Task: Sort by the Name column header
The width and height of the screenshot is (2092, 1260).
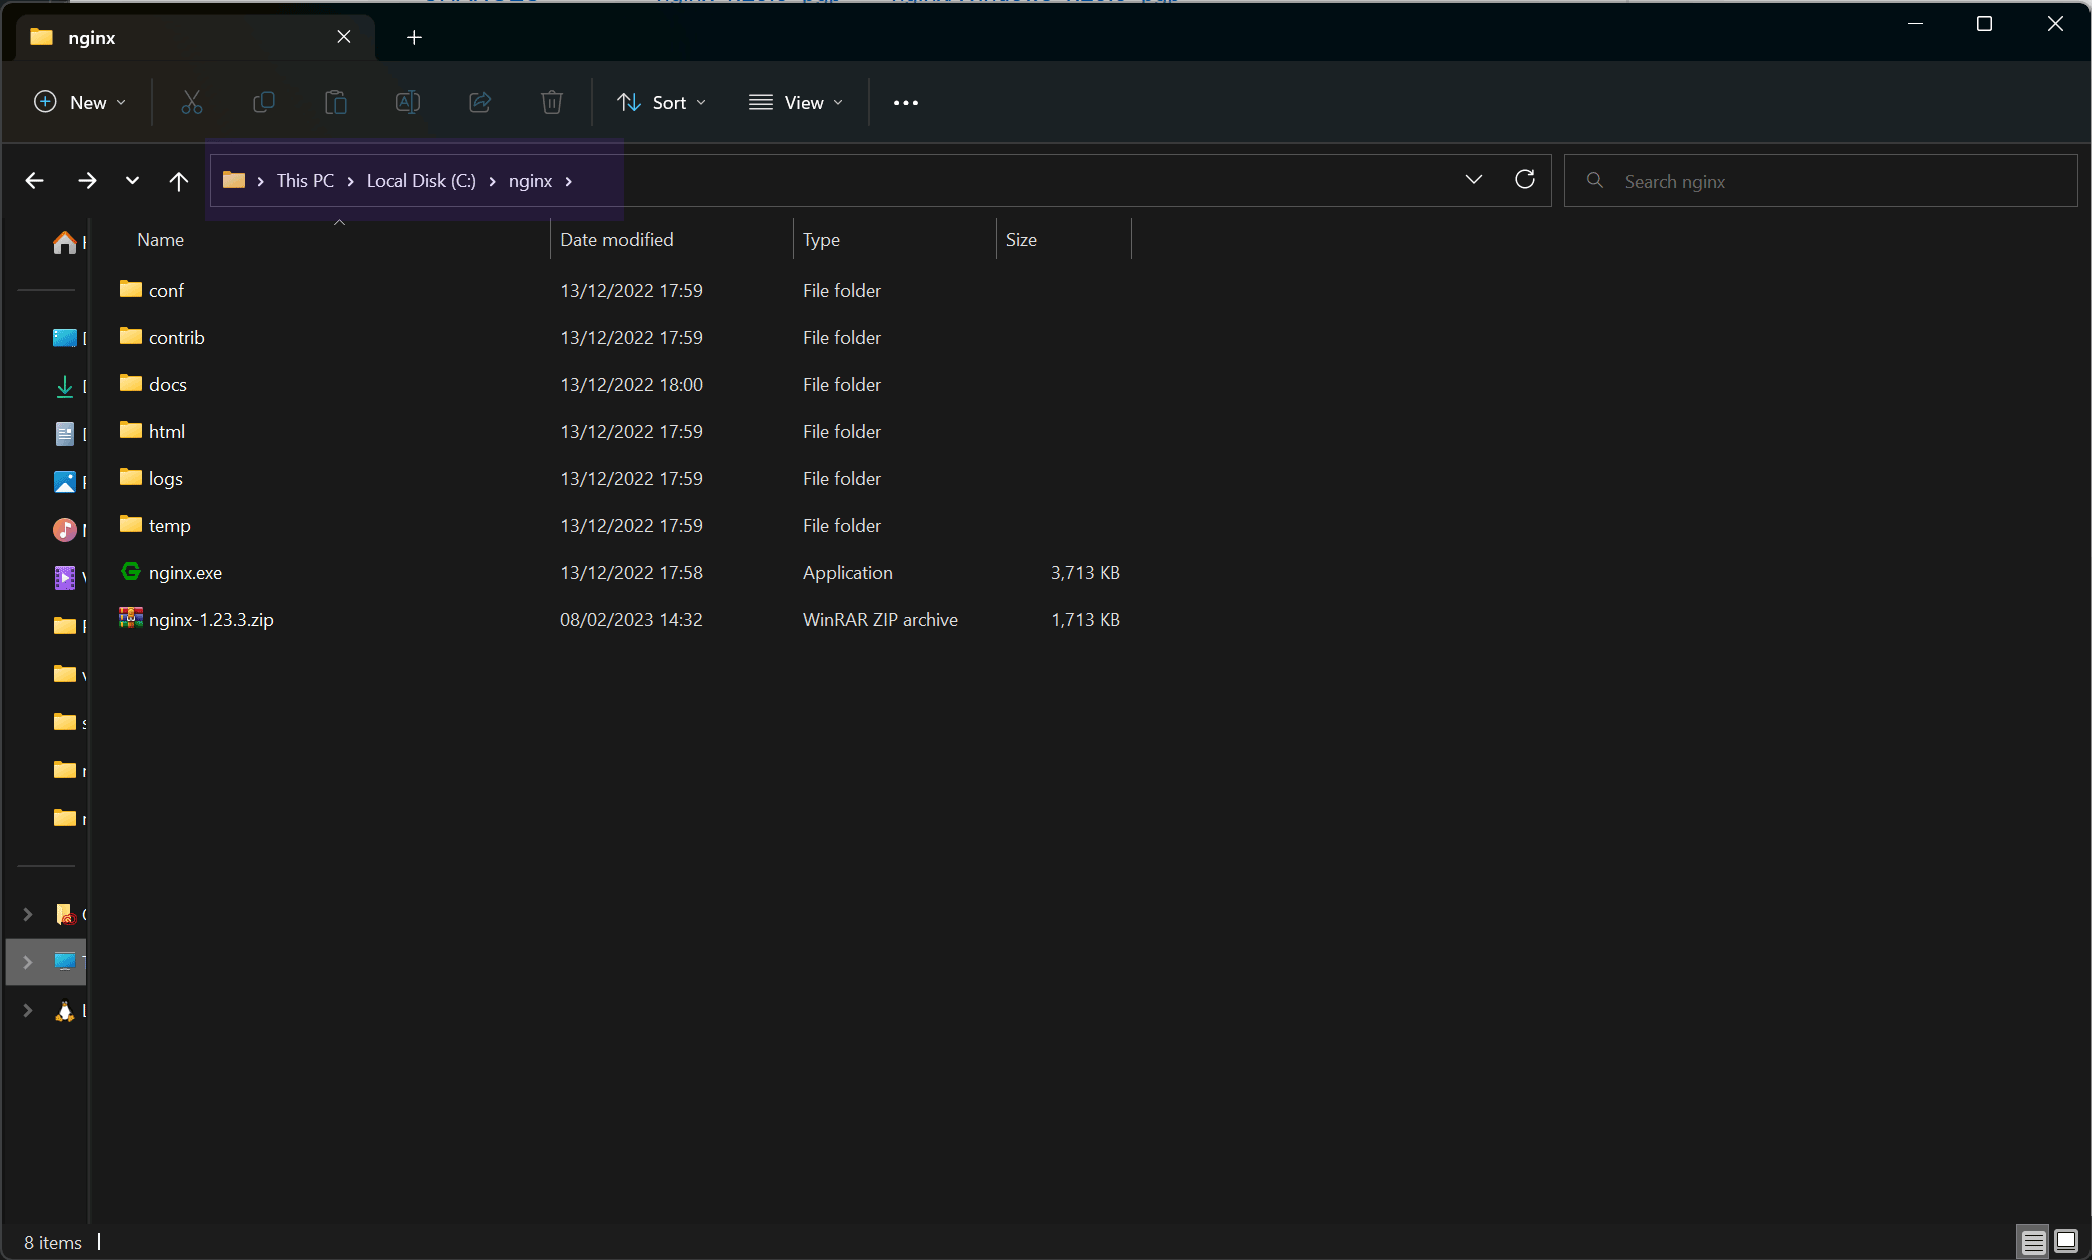Action: [x=160, y=239]
